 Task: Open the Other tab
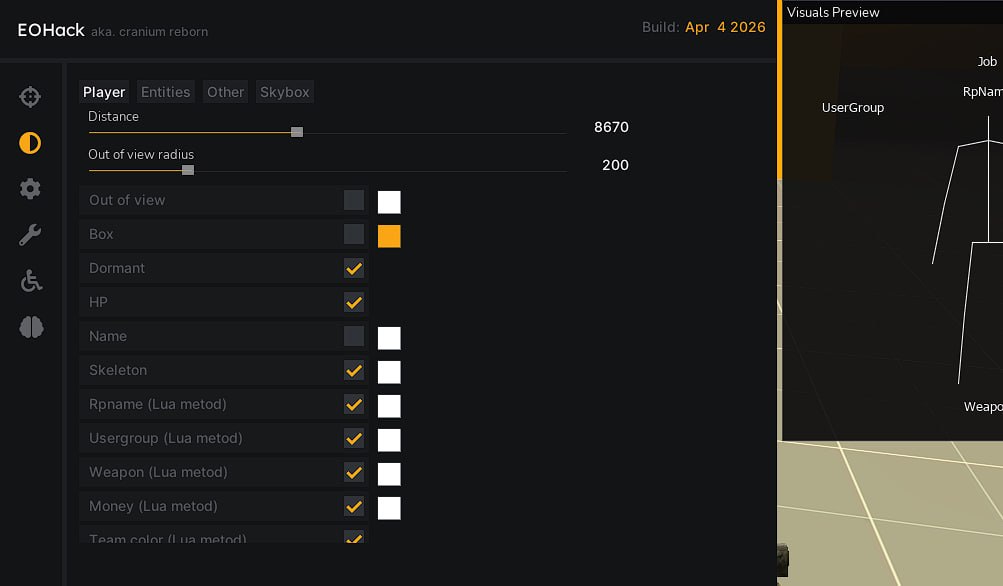[x=225, y=92]
